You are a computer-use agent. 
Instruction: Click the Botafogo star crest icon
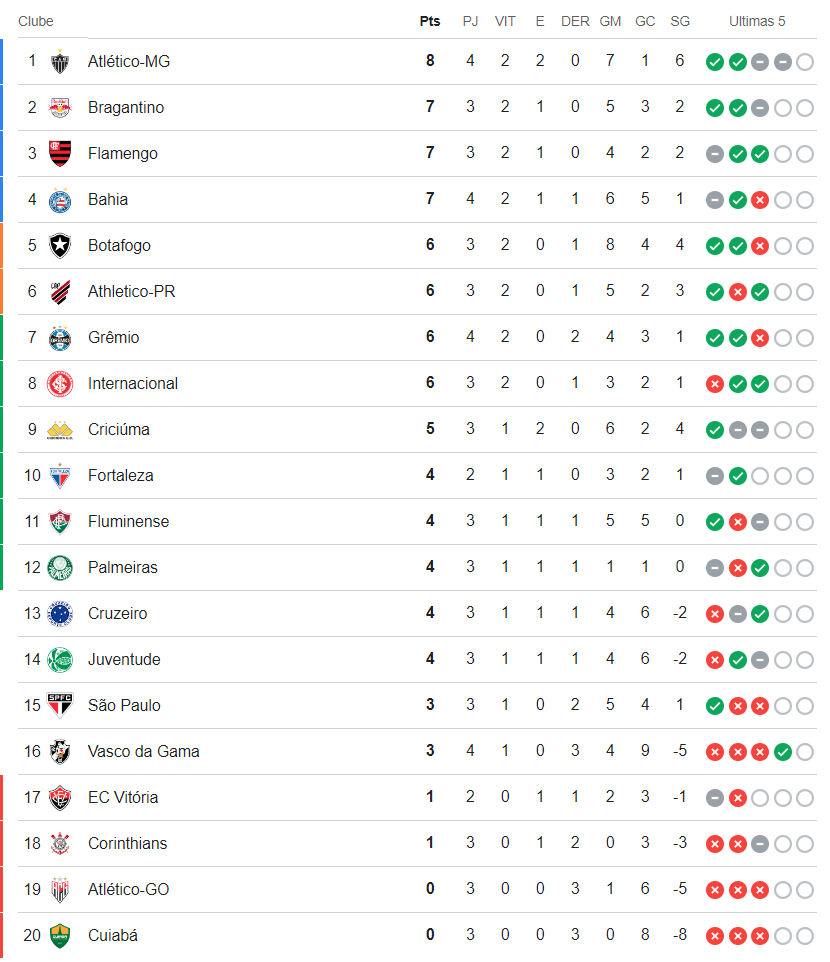pos(60,246)
